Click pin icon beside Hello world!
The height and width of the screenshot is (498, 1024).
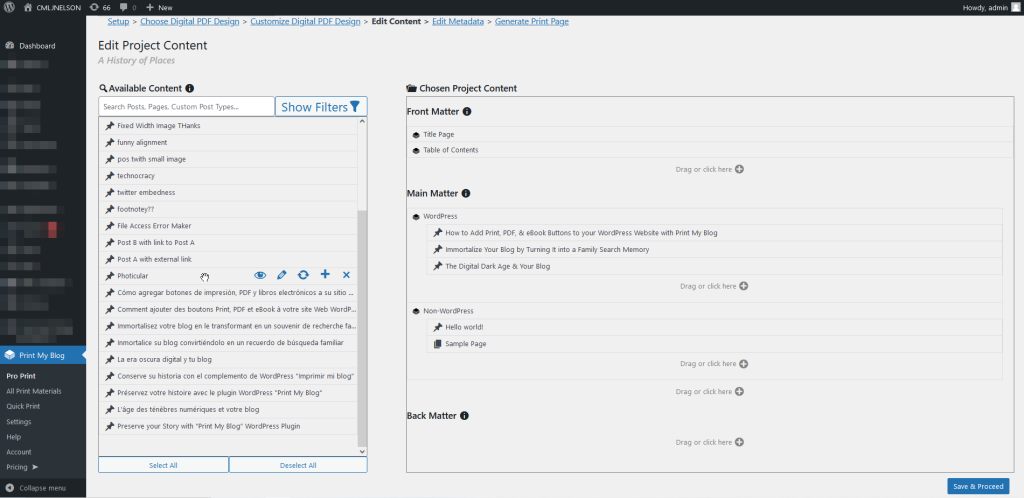click(x=438, y=327)
